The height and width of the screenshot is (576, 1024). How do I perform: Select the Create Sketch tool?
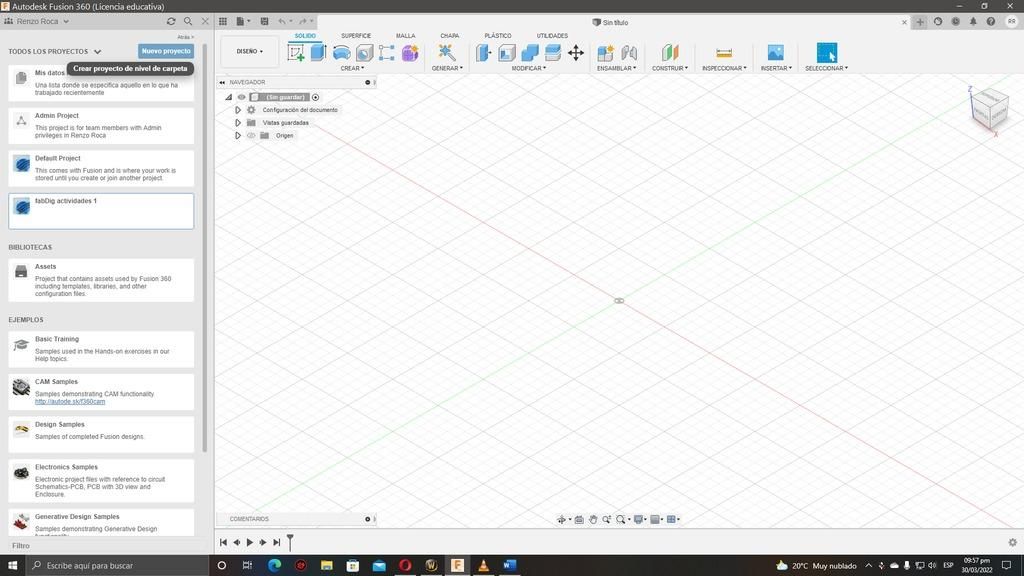point(296,53)
